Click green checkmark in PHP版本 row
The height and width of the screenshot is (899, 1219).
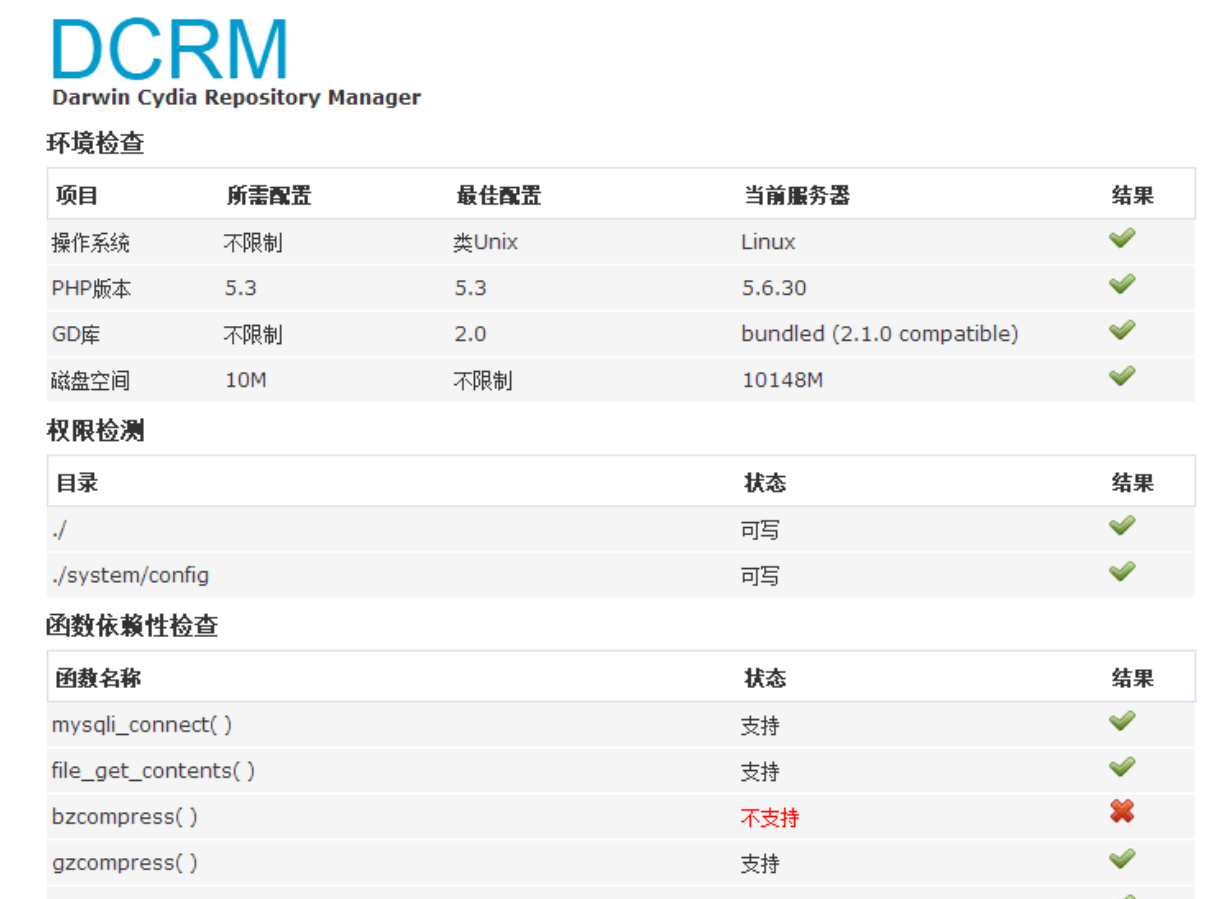(x=1122, y=285)
